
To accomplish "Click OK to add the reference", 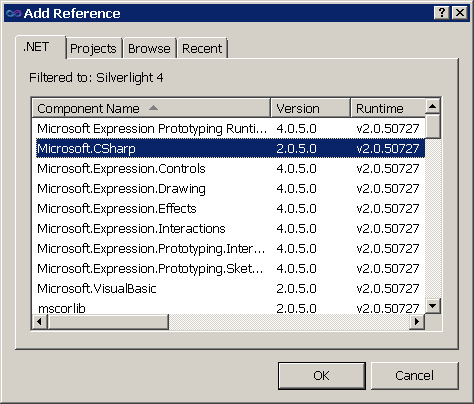I will pos(321,376).
